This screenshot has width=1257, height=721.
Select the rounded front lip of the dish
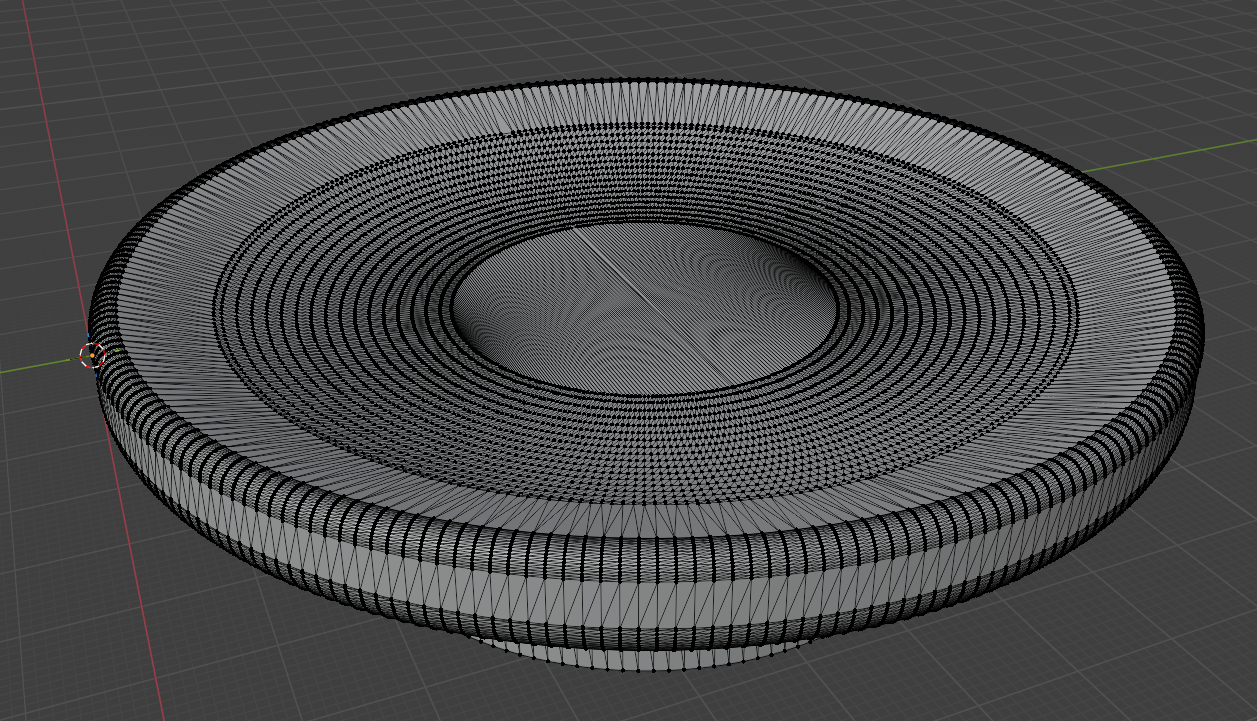click(640, 520)
